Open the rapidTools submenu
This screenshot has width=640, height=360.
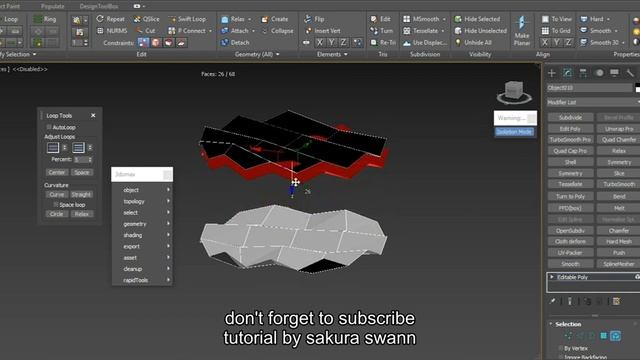pos(142,280)
